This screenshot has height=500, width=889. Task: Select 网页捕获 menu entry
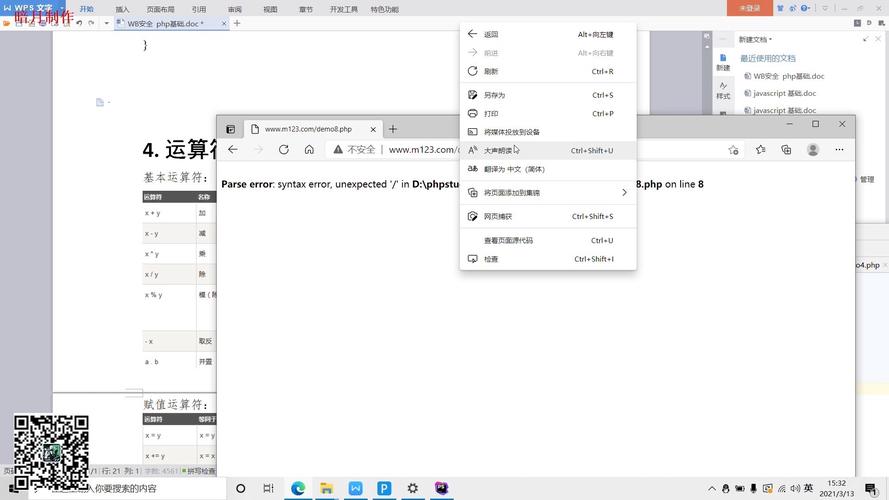click(548, 217)
